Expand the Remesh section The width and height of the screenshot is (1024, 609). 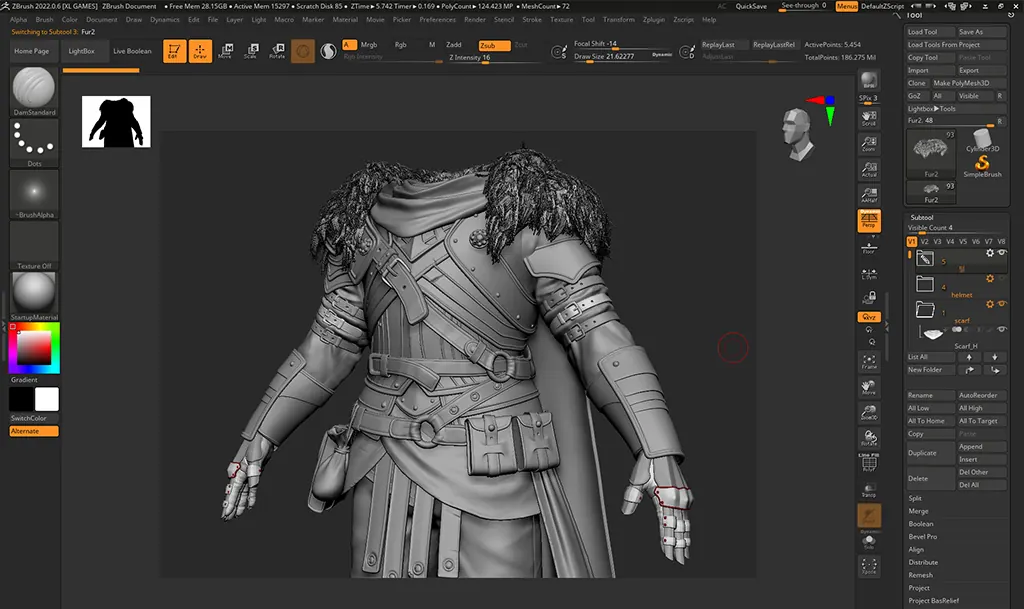(920, 575)
